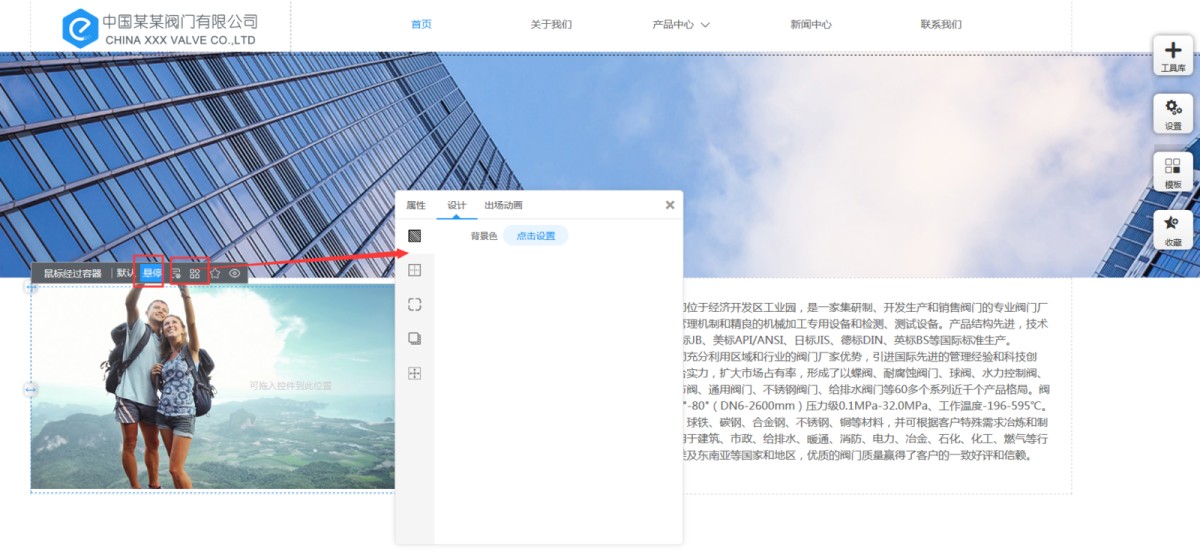Click the 中国某某阀门有限公司 company name
This screenshot has width=1200, height=558.
pos(180,21)
